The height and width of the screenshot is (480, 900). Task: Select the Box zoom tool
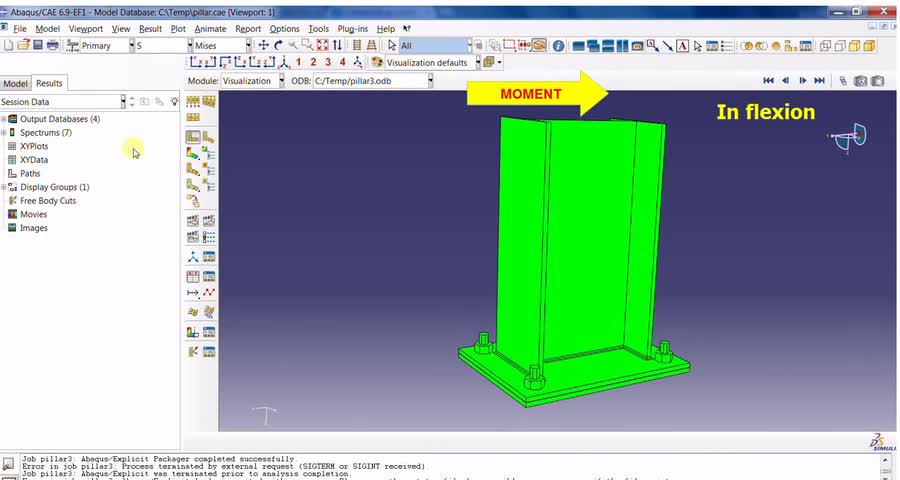[308, 45]
